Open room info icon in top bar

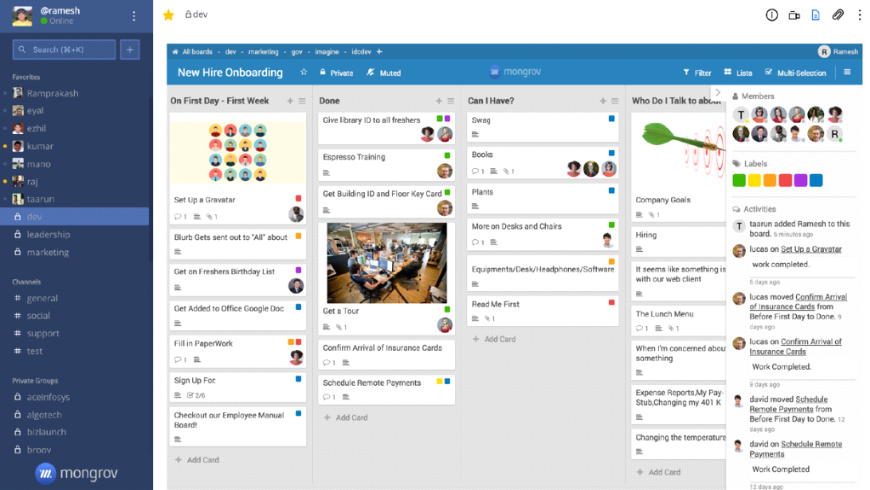tap(771, 15)
